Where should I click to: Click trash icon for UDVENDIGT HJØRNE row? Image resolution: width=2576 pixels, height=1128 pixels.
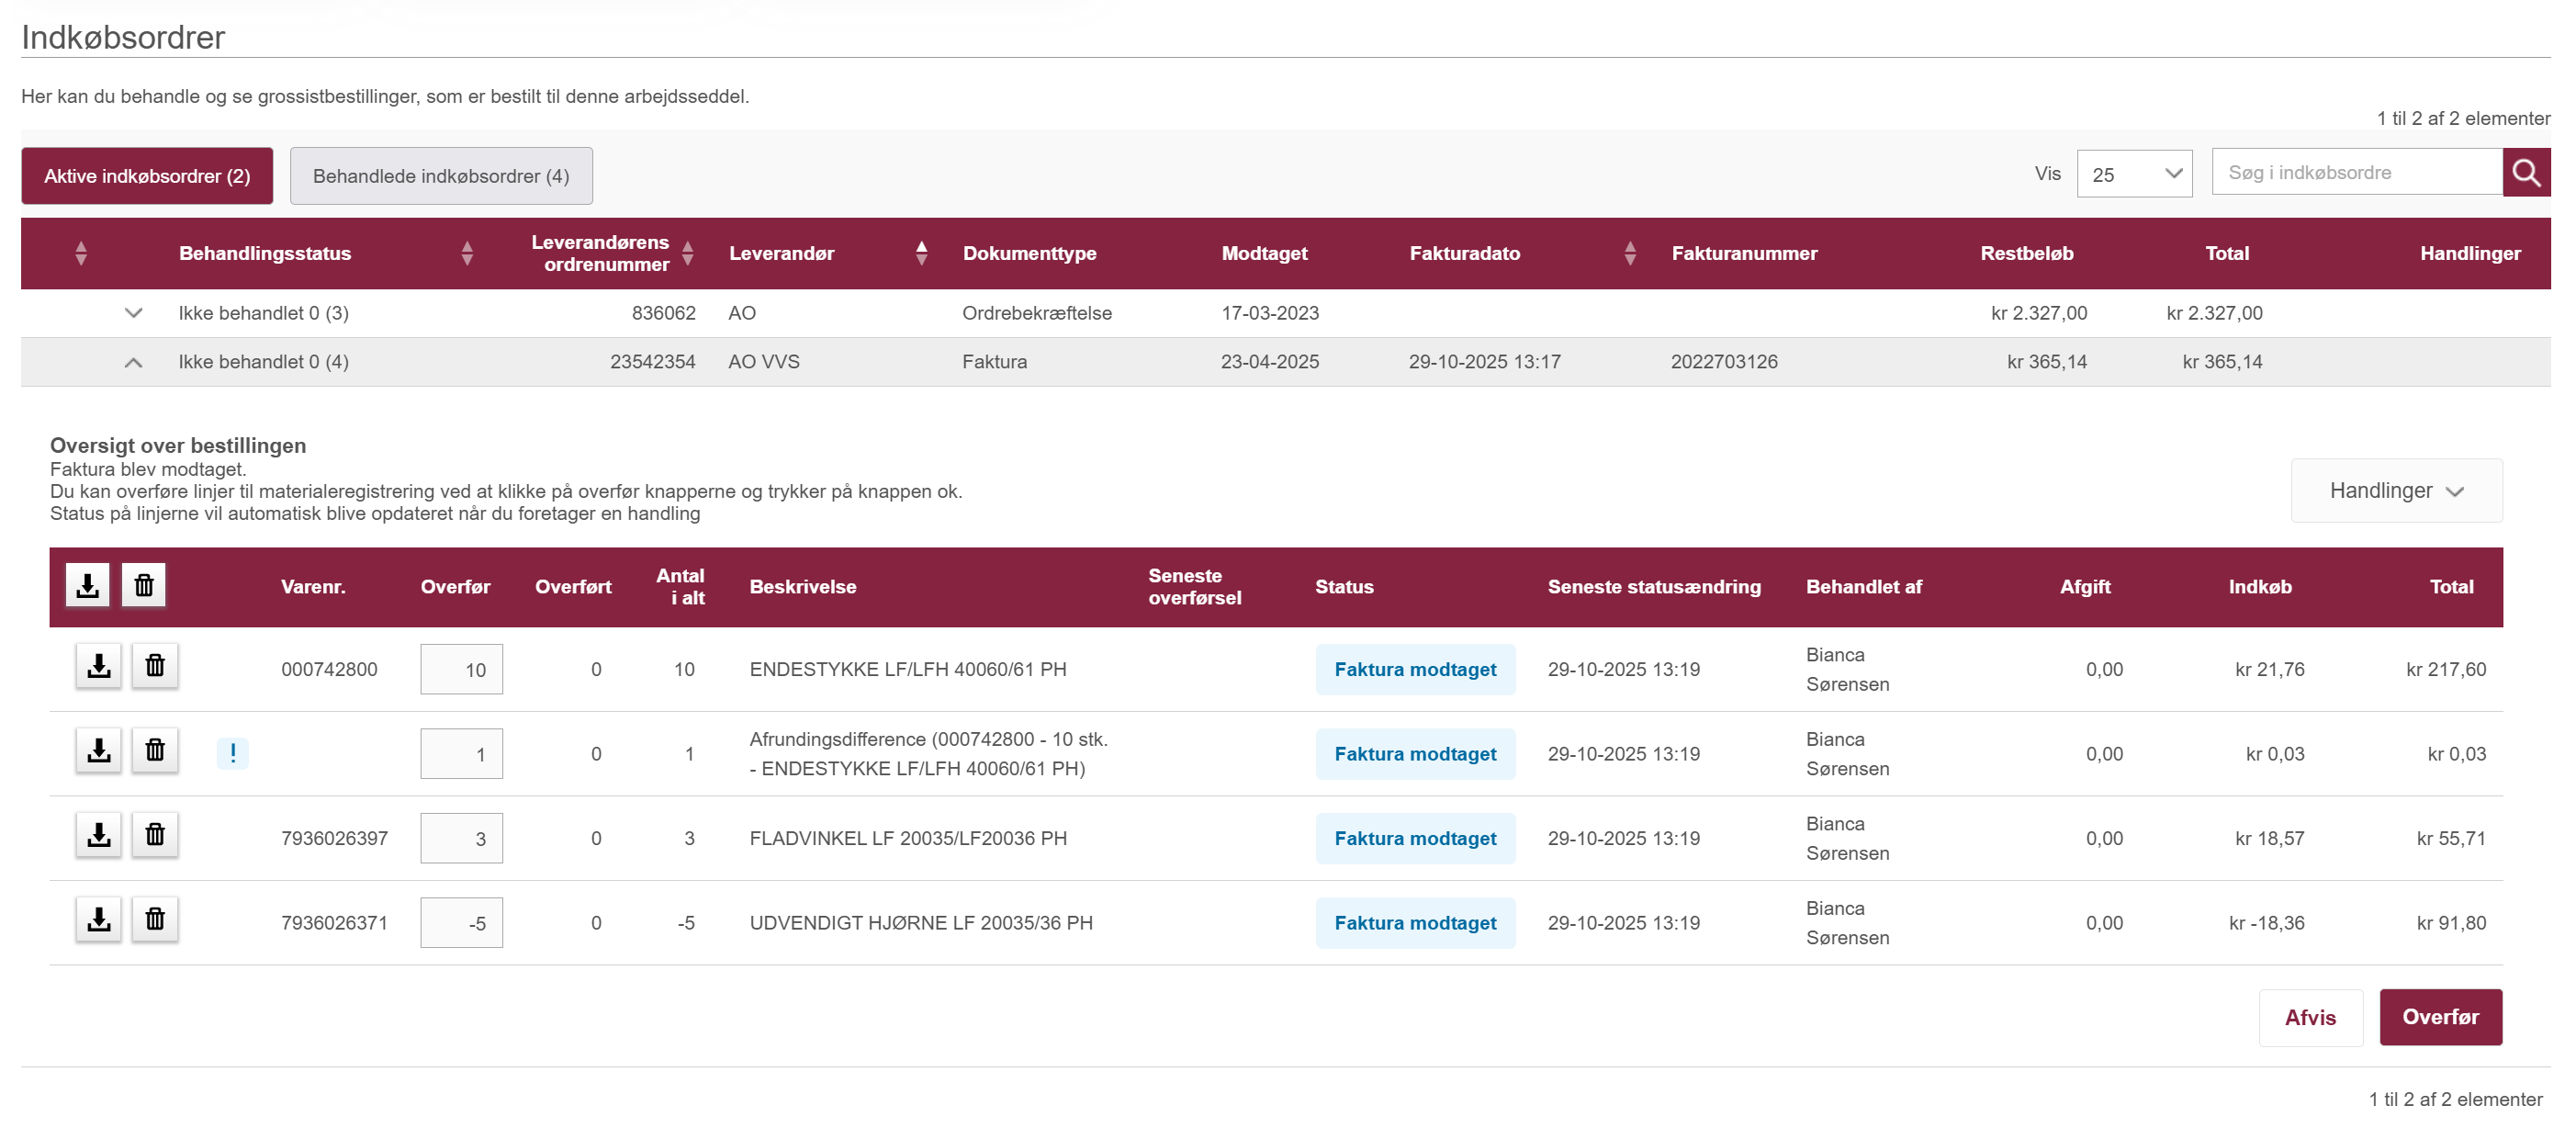(155, 919)
